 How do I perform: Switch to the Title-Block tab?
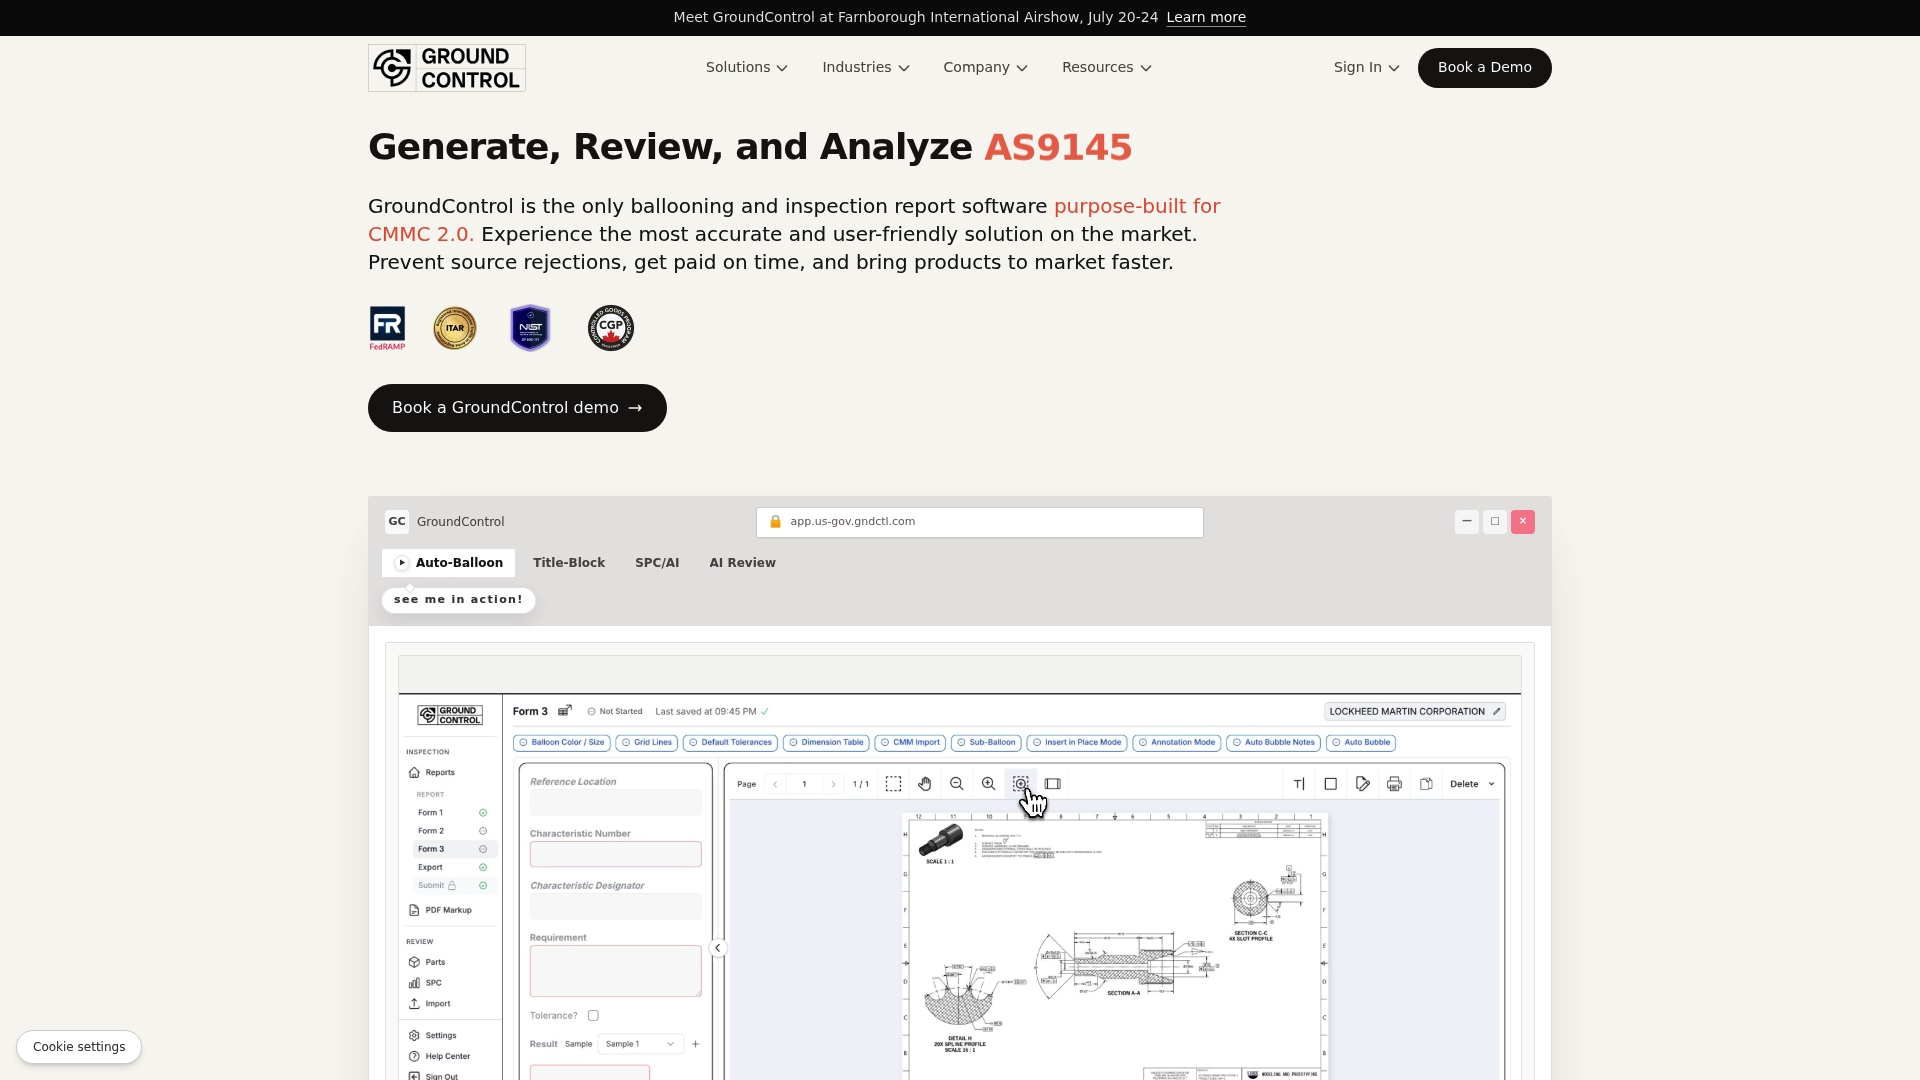pyautogui.click(x=569, y=563)
